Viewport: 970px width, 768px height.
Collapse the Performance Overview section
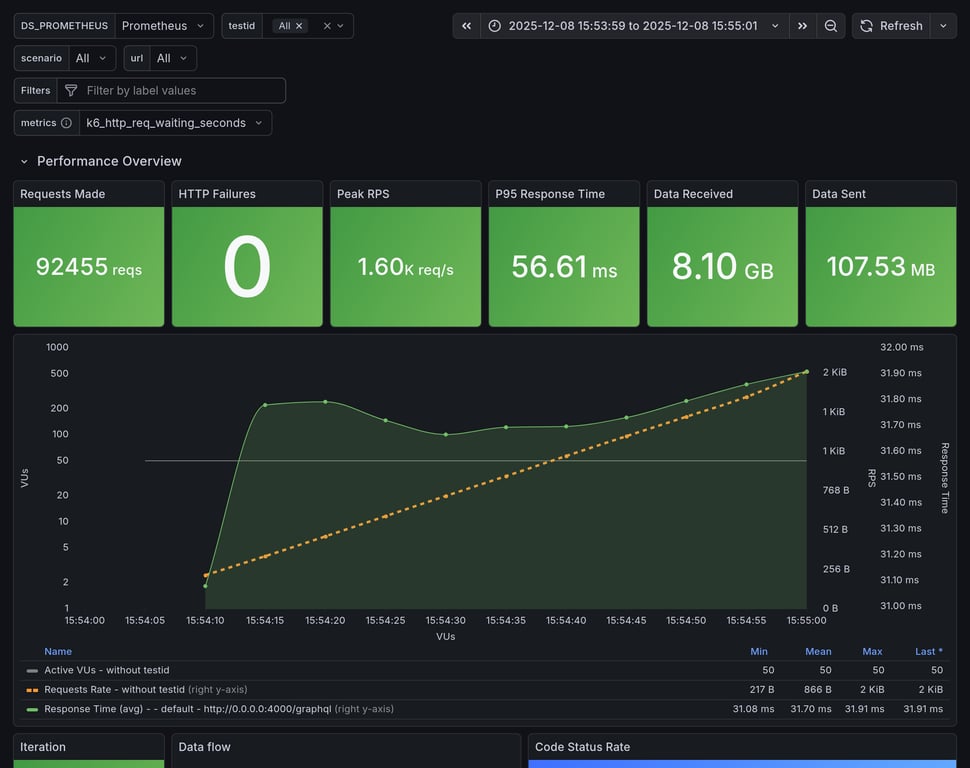[24, 161]
